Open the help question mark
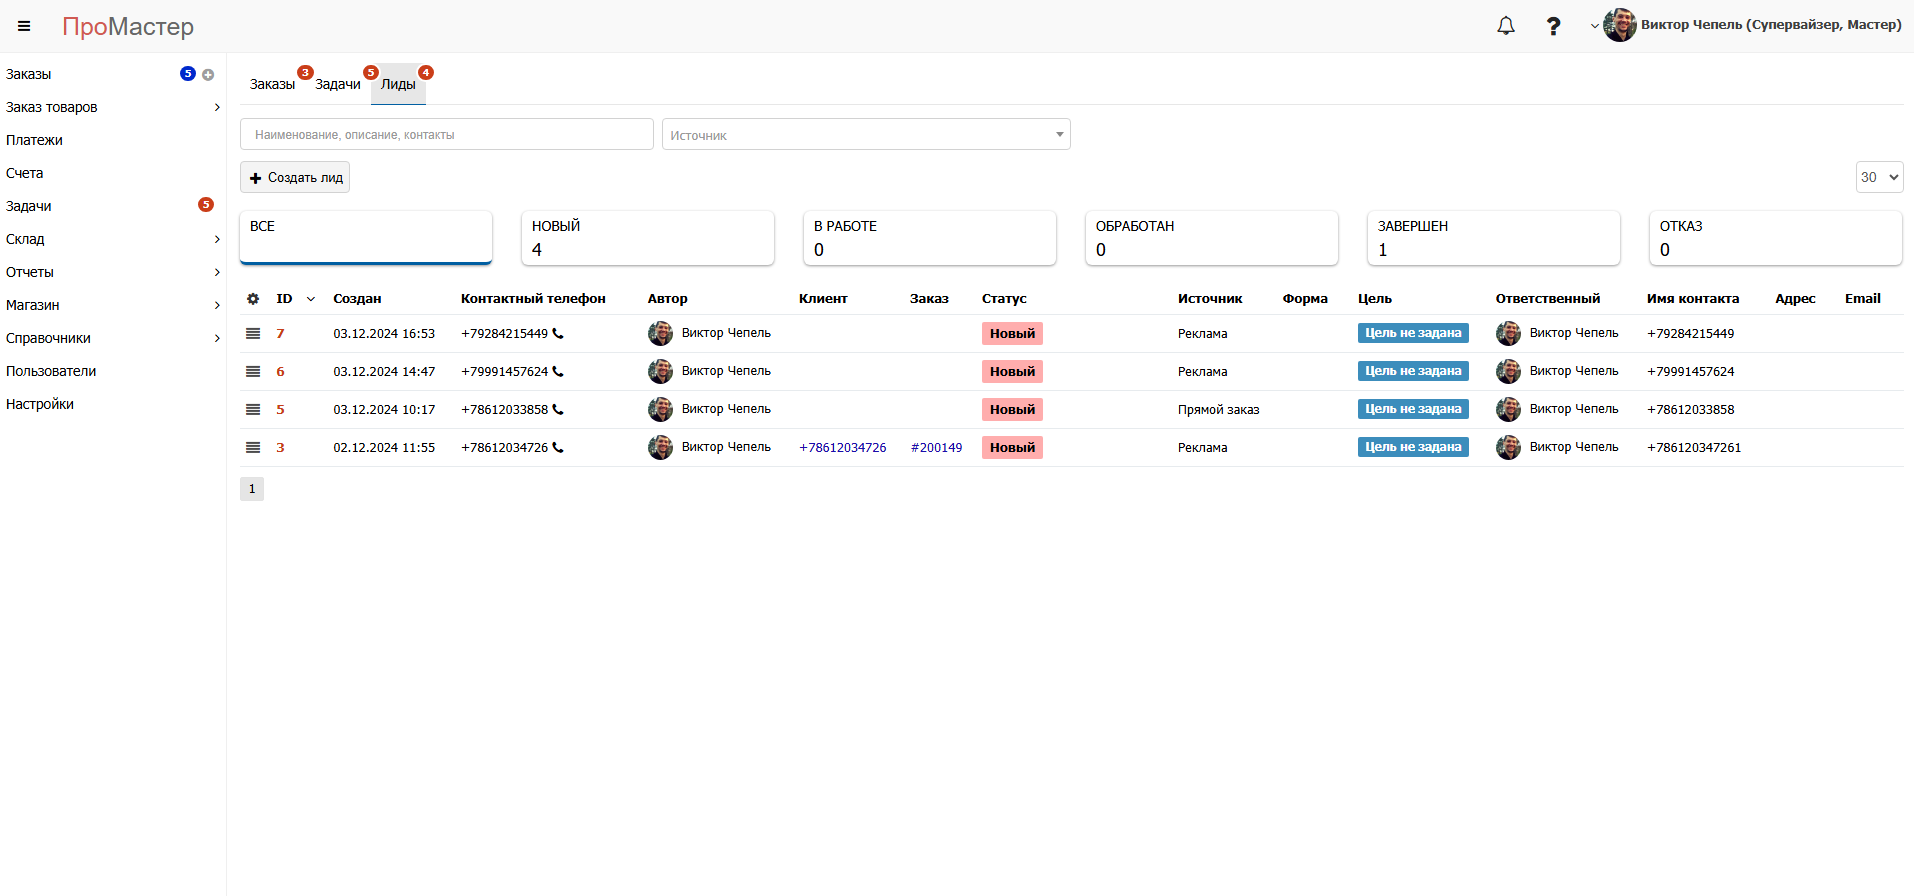1914x896 pixels. tap(1553, 26)
